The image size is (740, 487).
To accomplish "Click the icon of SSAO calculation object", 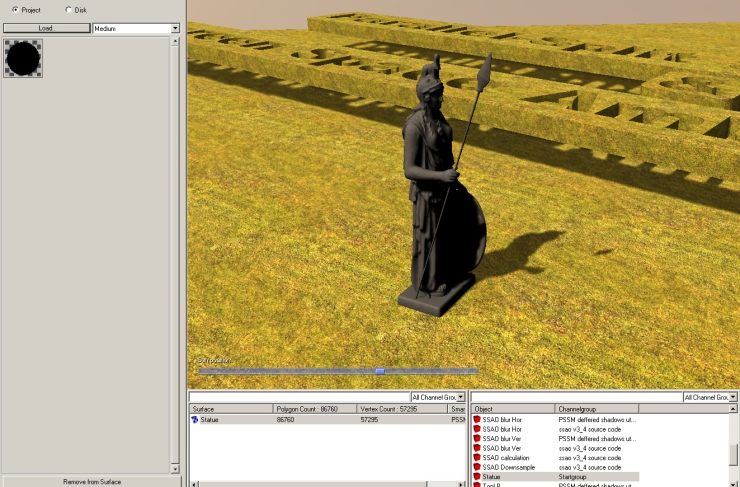I will [477, 458].
